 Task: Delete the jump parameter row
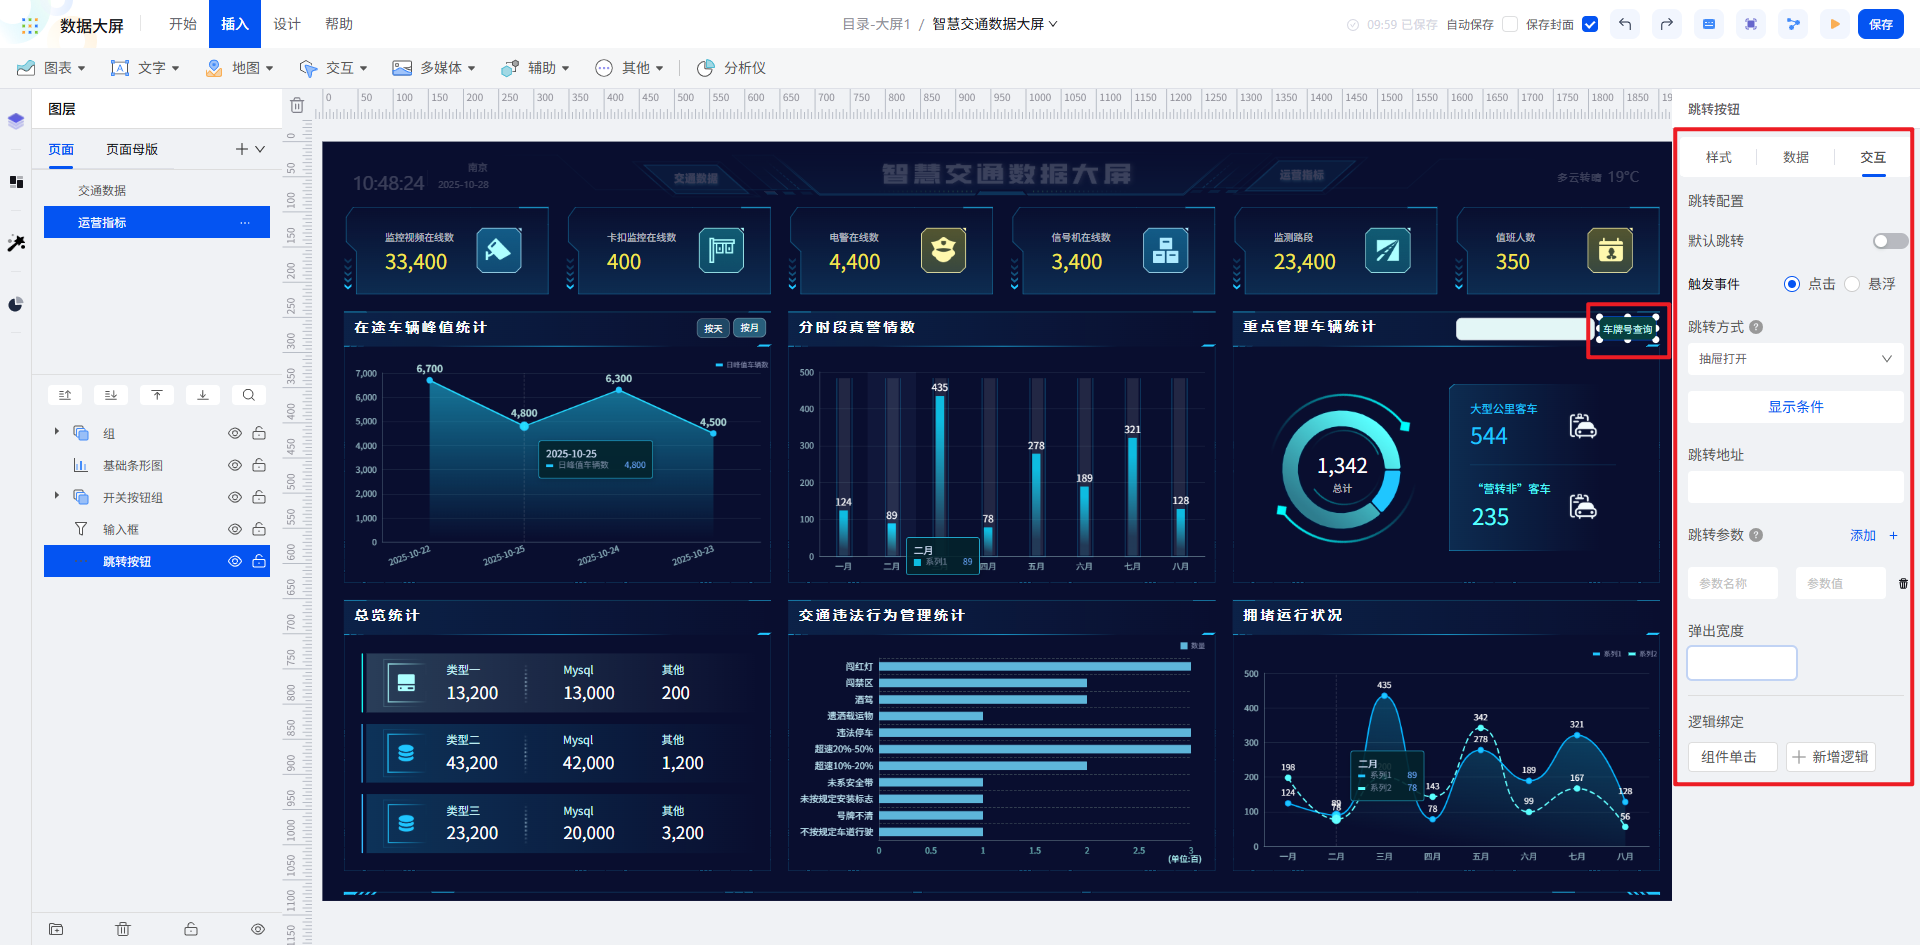coord(1902,583)
